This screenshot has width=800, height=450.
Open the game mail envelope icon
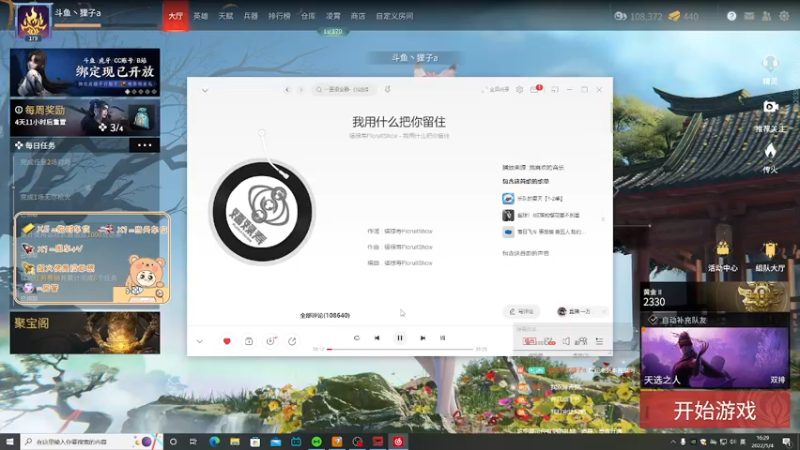pos(749,16)
